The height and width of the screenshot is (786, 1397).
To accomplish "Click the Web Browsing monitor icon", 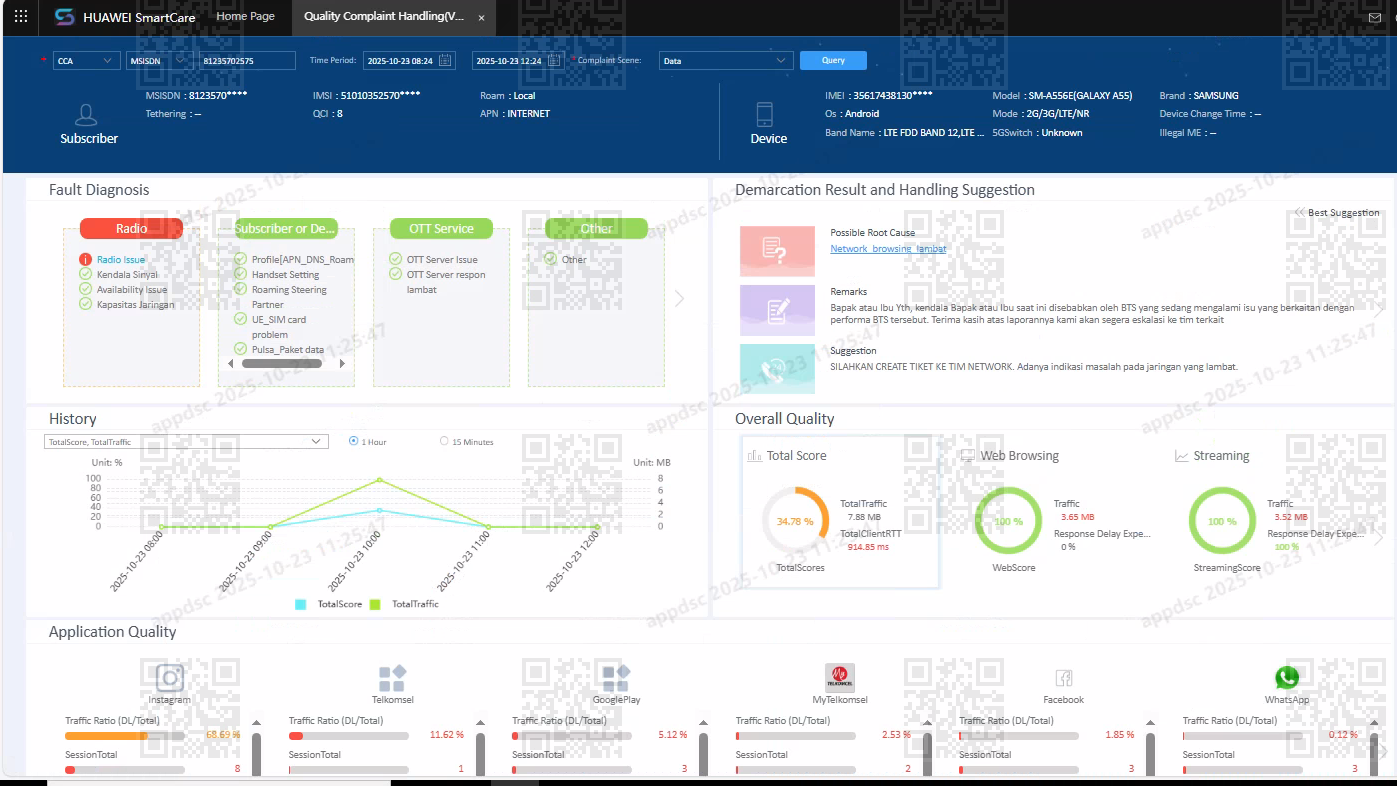I will pos(968,456).
